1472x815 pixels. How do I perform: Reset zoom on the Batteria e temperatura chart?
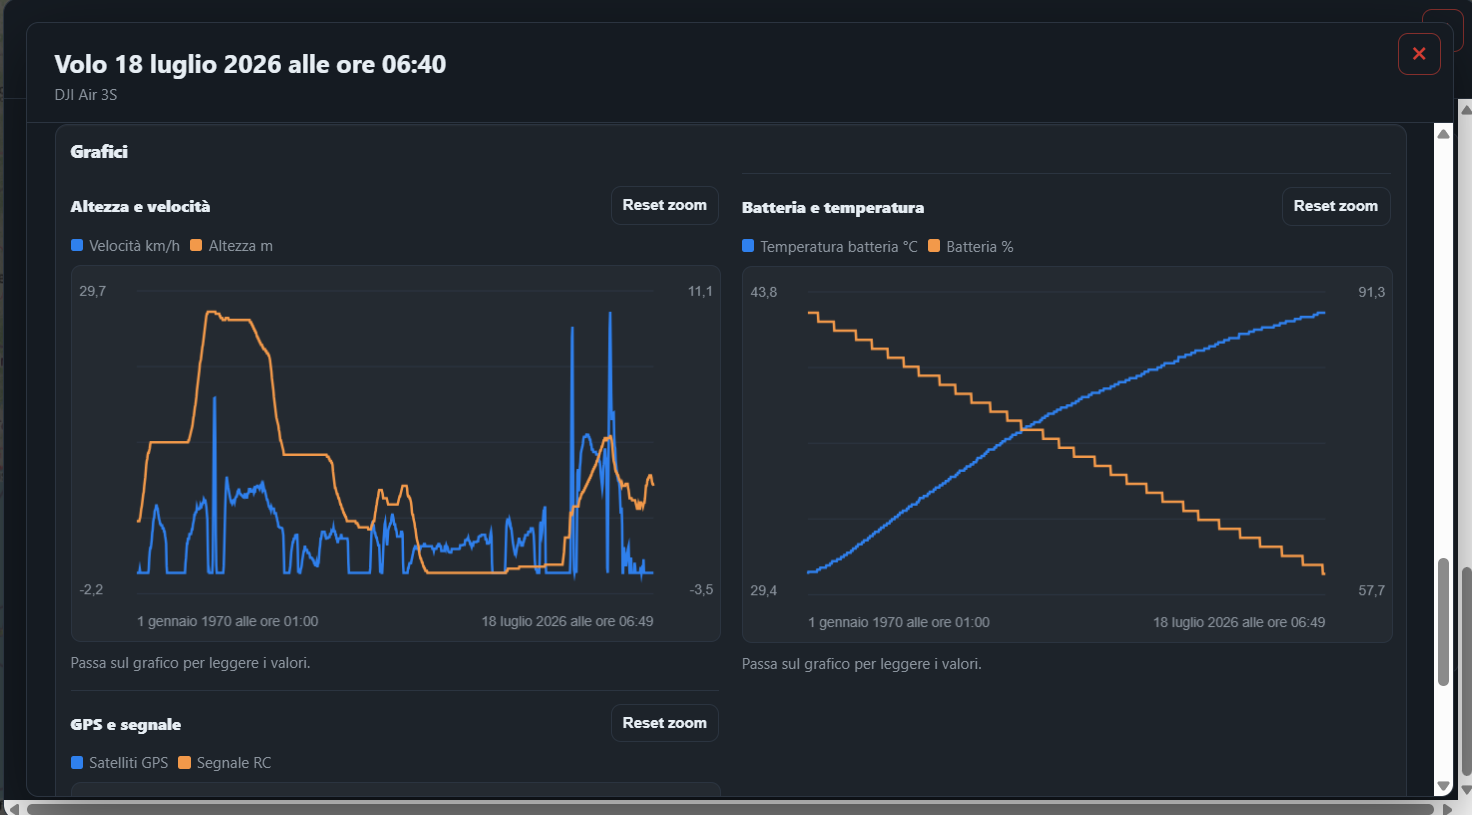(1336, 206)
